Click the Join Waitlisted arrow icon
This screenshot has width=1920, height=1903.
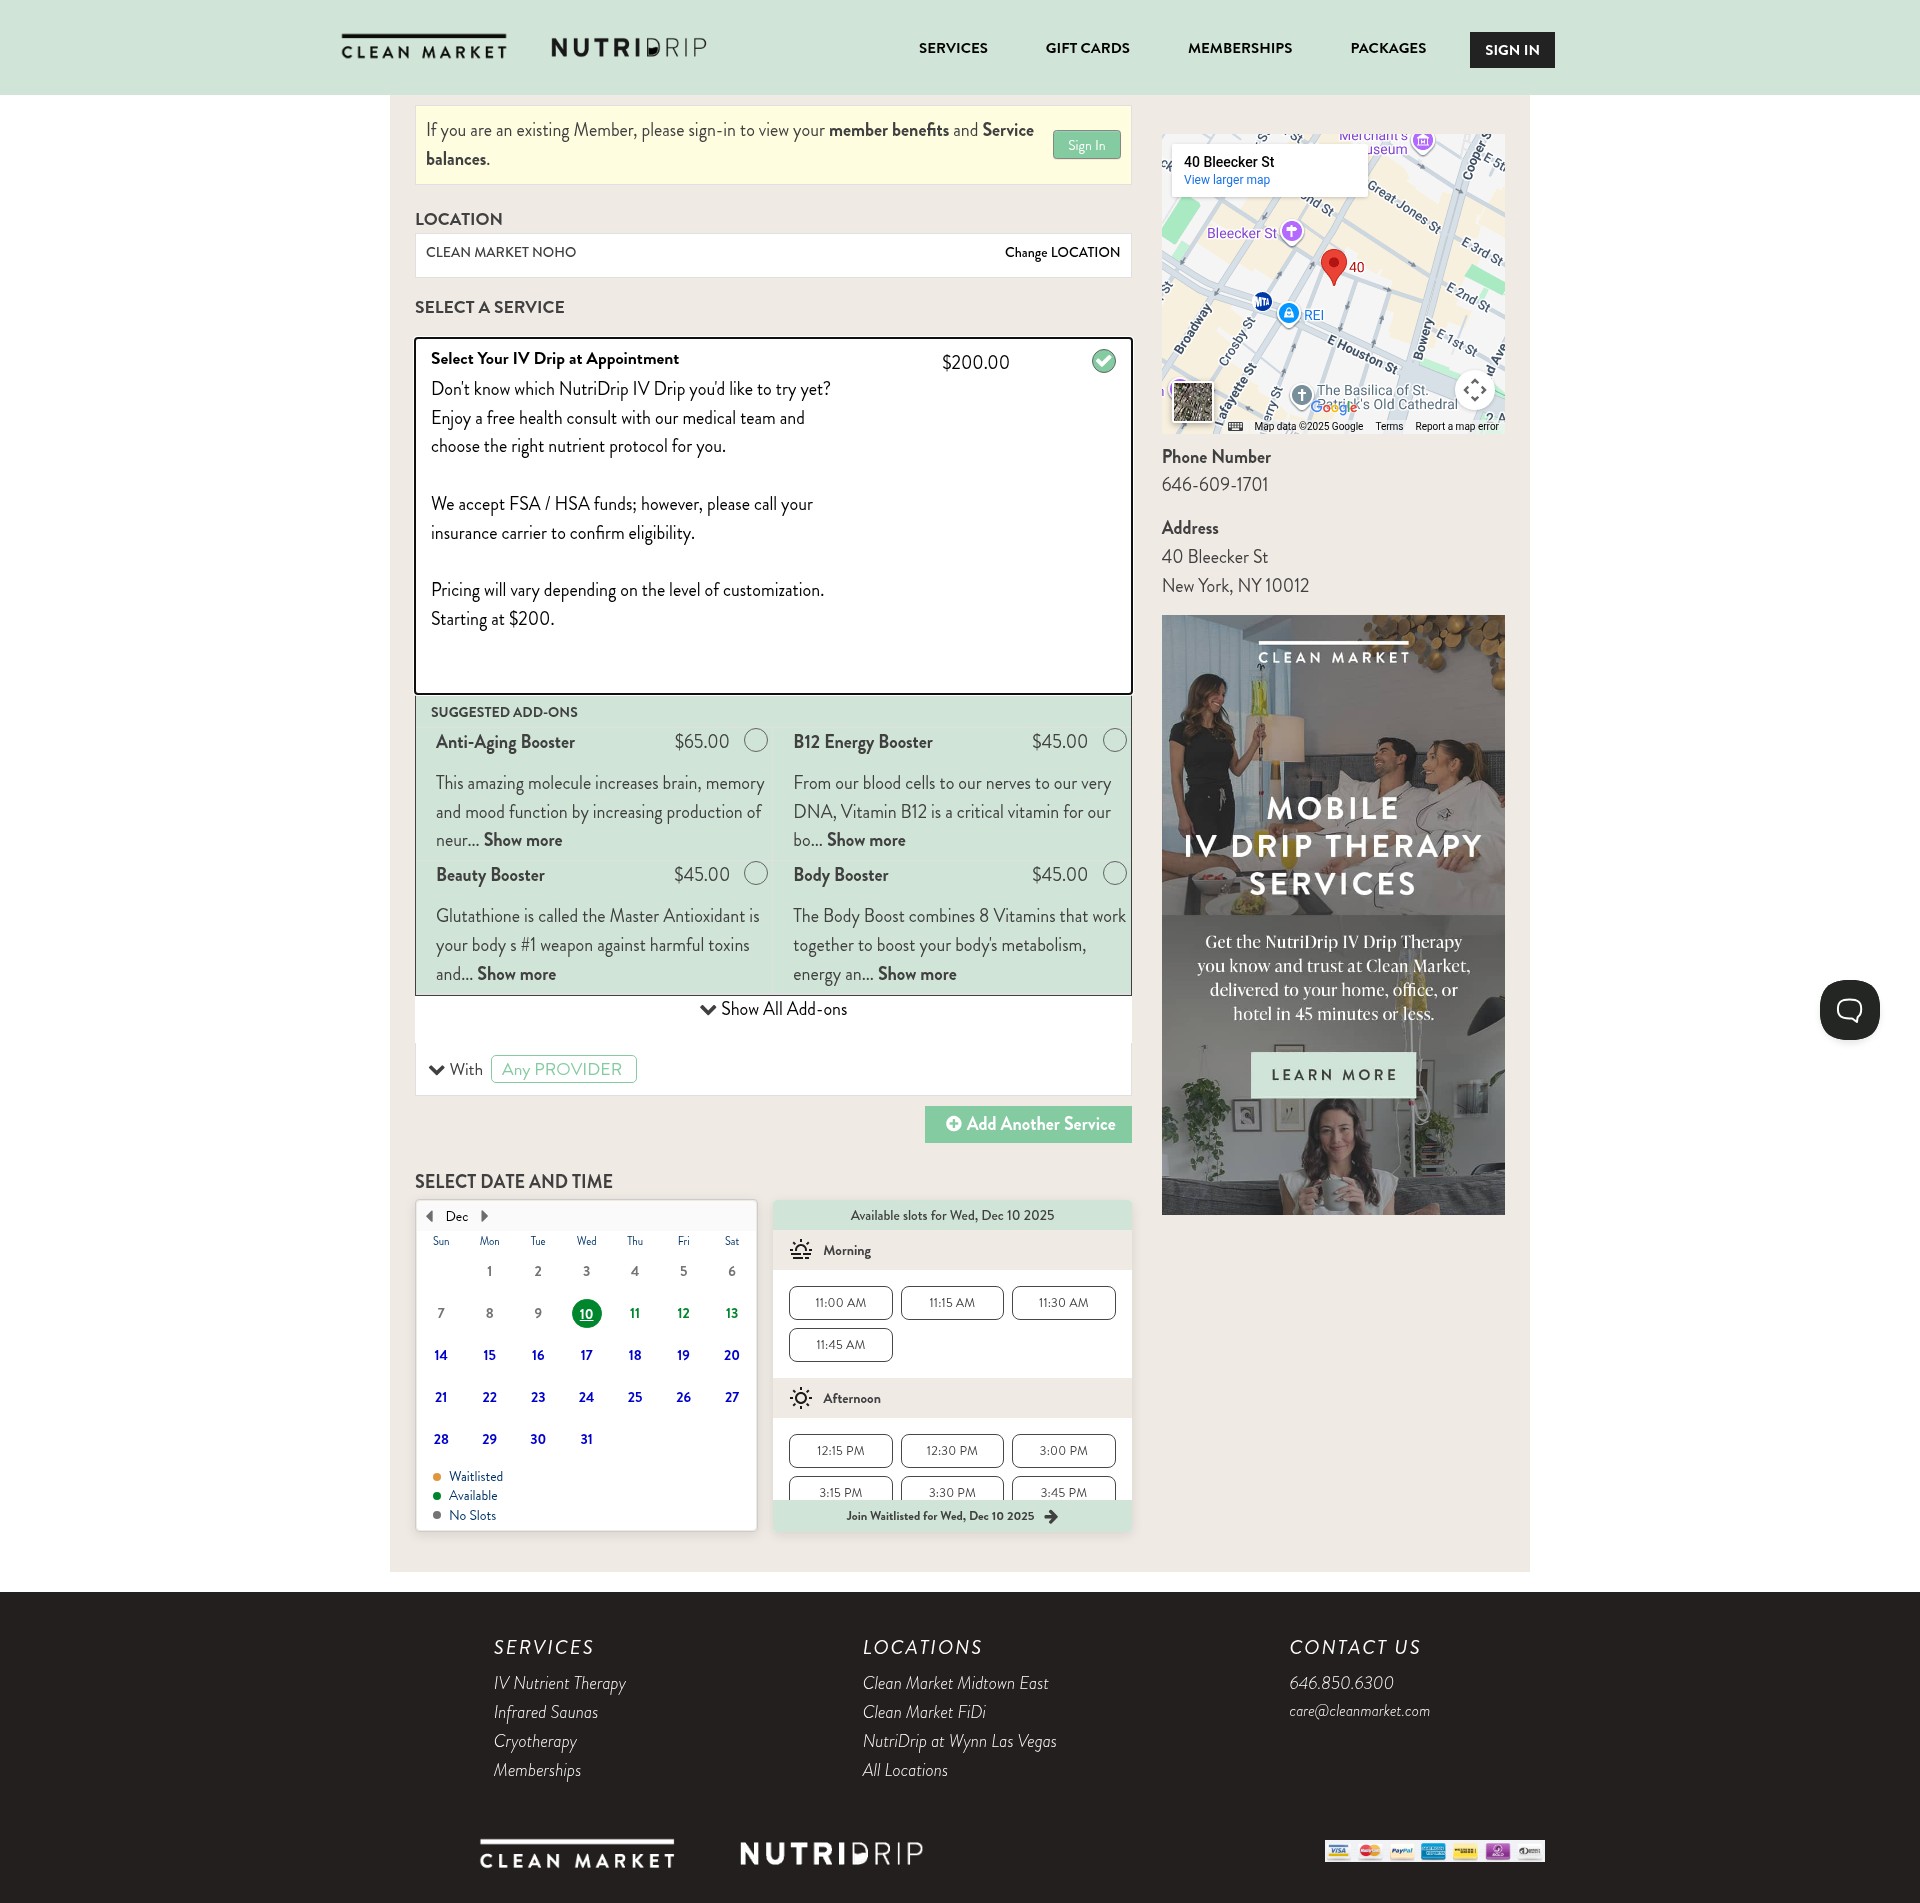coord(1051,1516)
